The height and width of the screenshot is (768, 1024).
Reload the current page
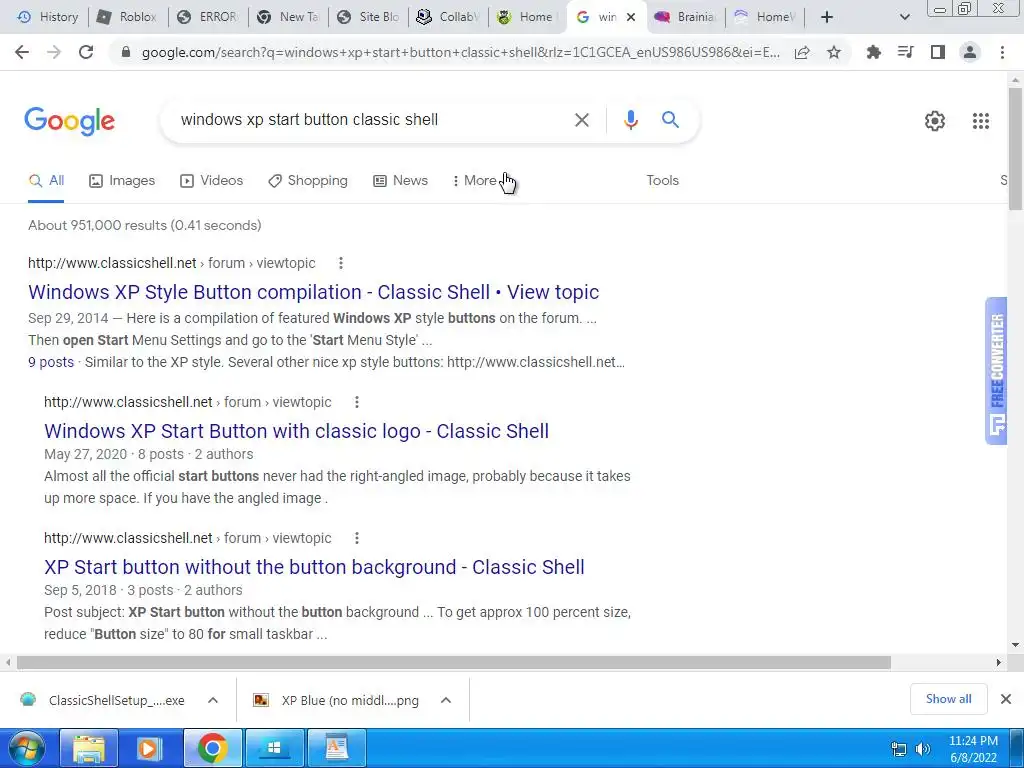click(x=86, y=52)
